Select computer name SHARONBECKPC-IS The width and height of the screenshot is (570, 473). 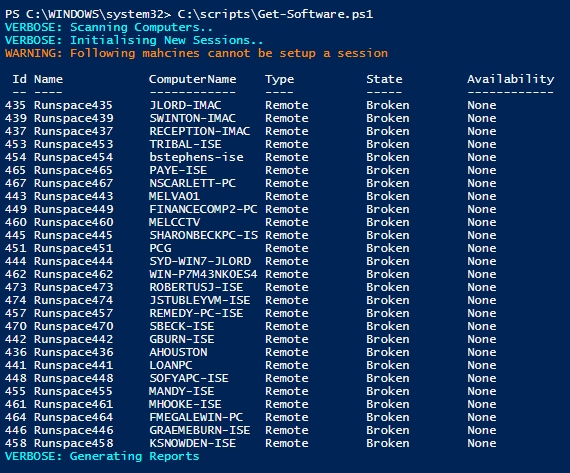(x=204, y=235)
